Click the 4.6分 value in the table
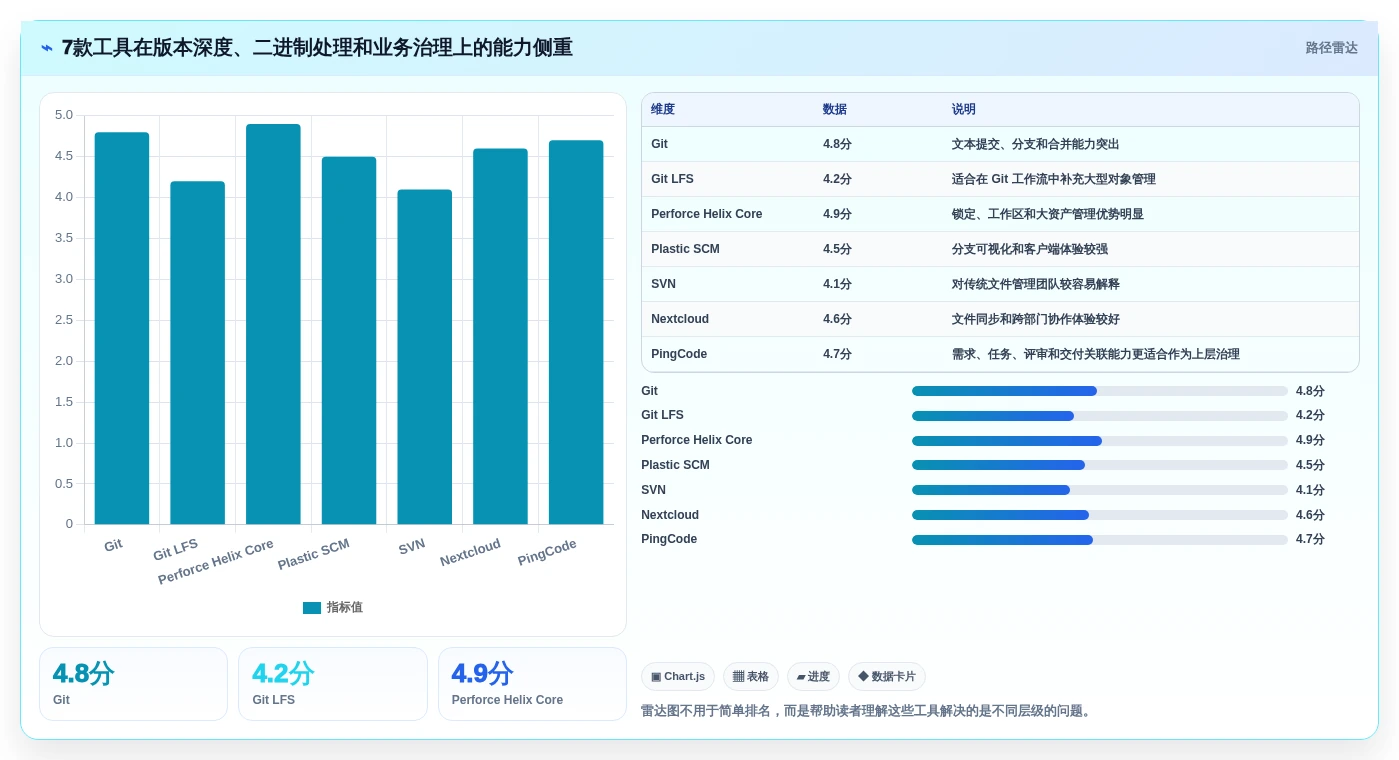 pyautogui.click(x=837, y=319)
